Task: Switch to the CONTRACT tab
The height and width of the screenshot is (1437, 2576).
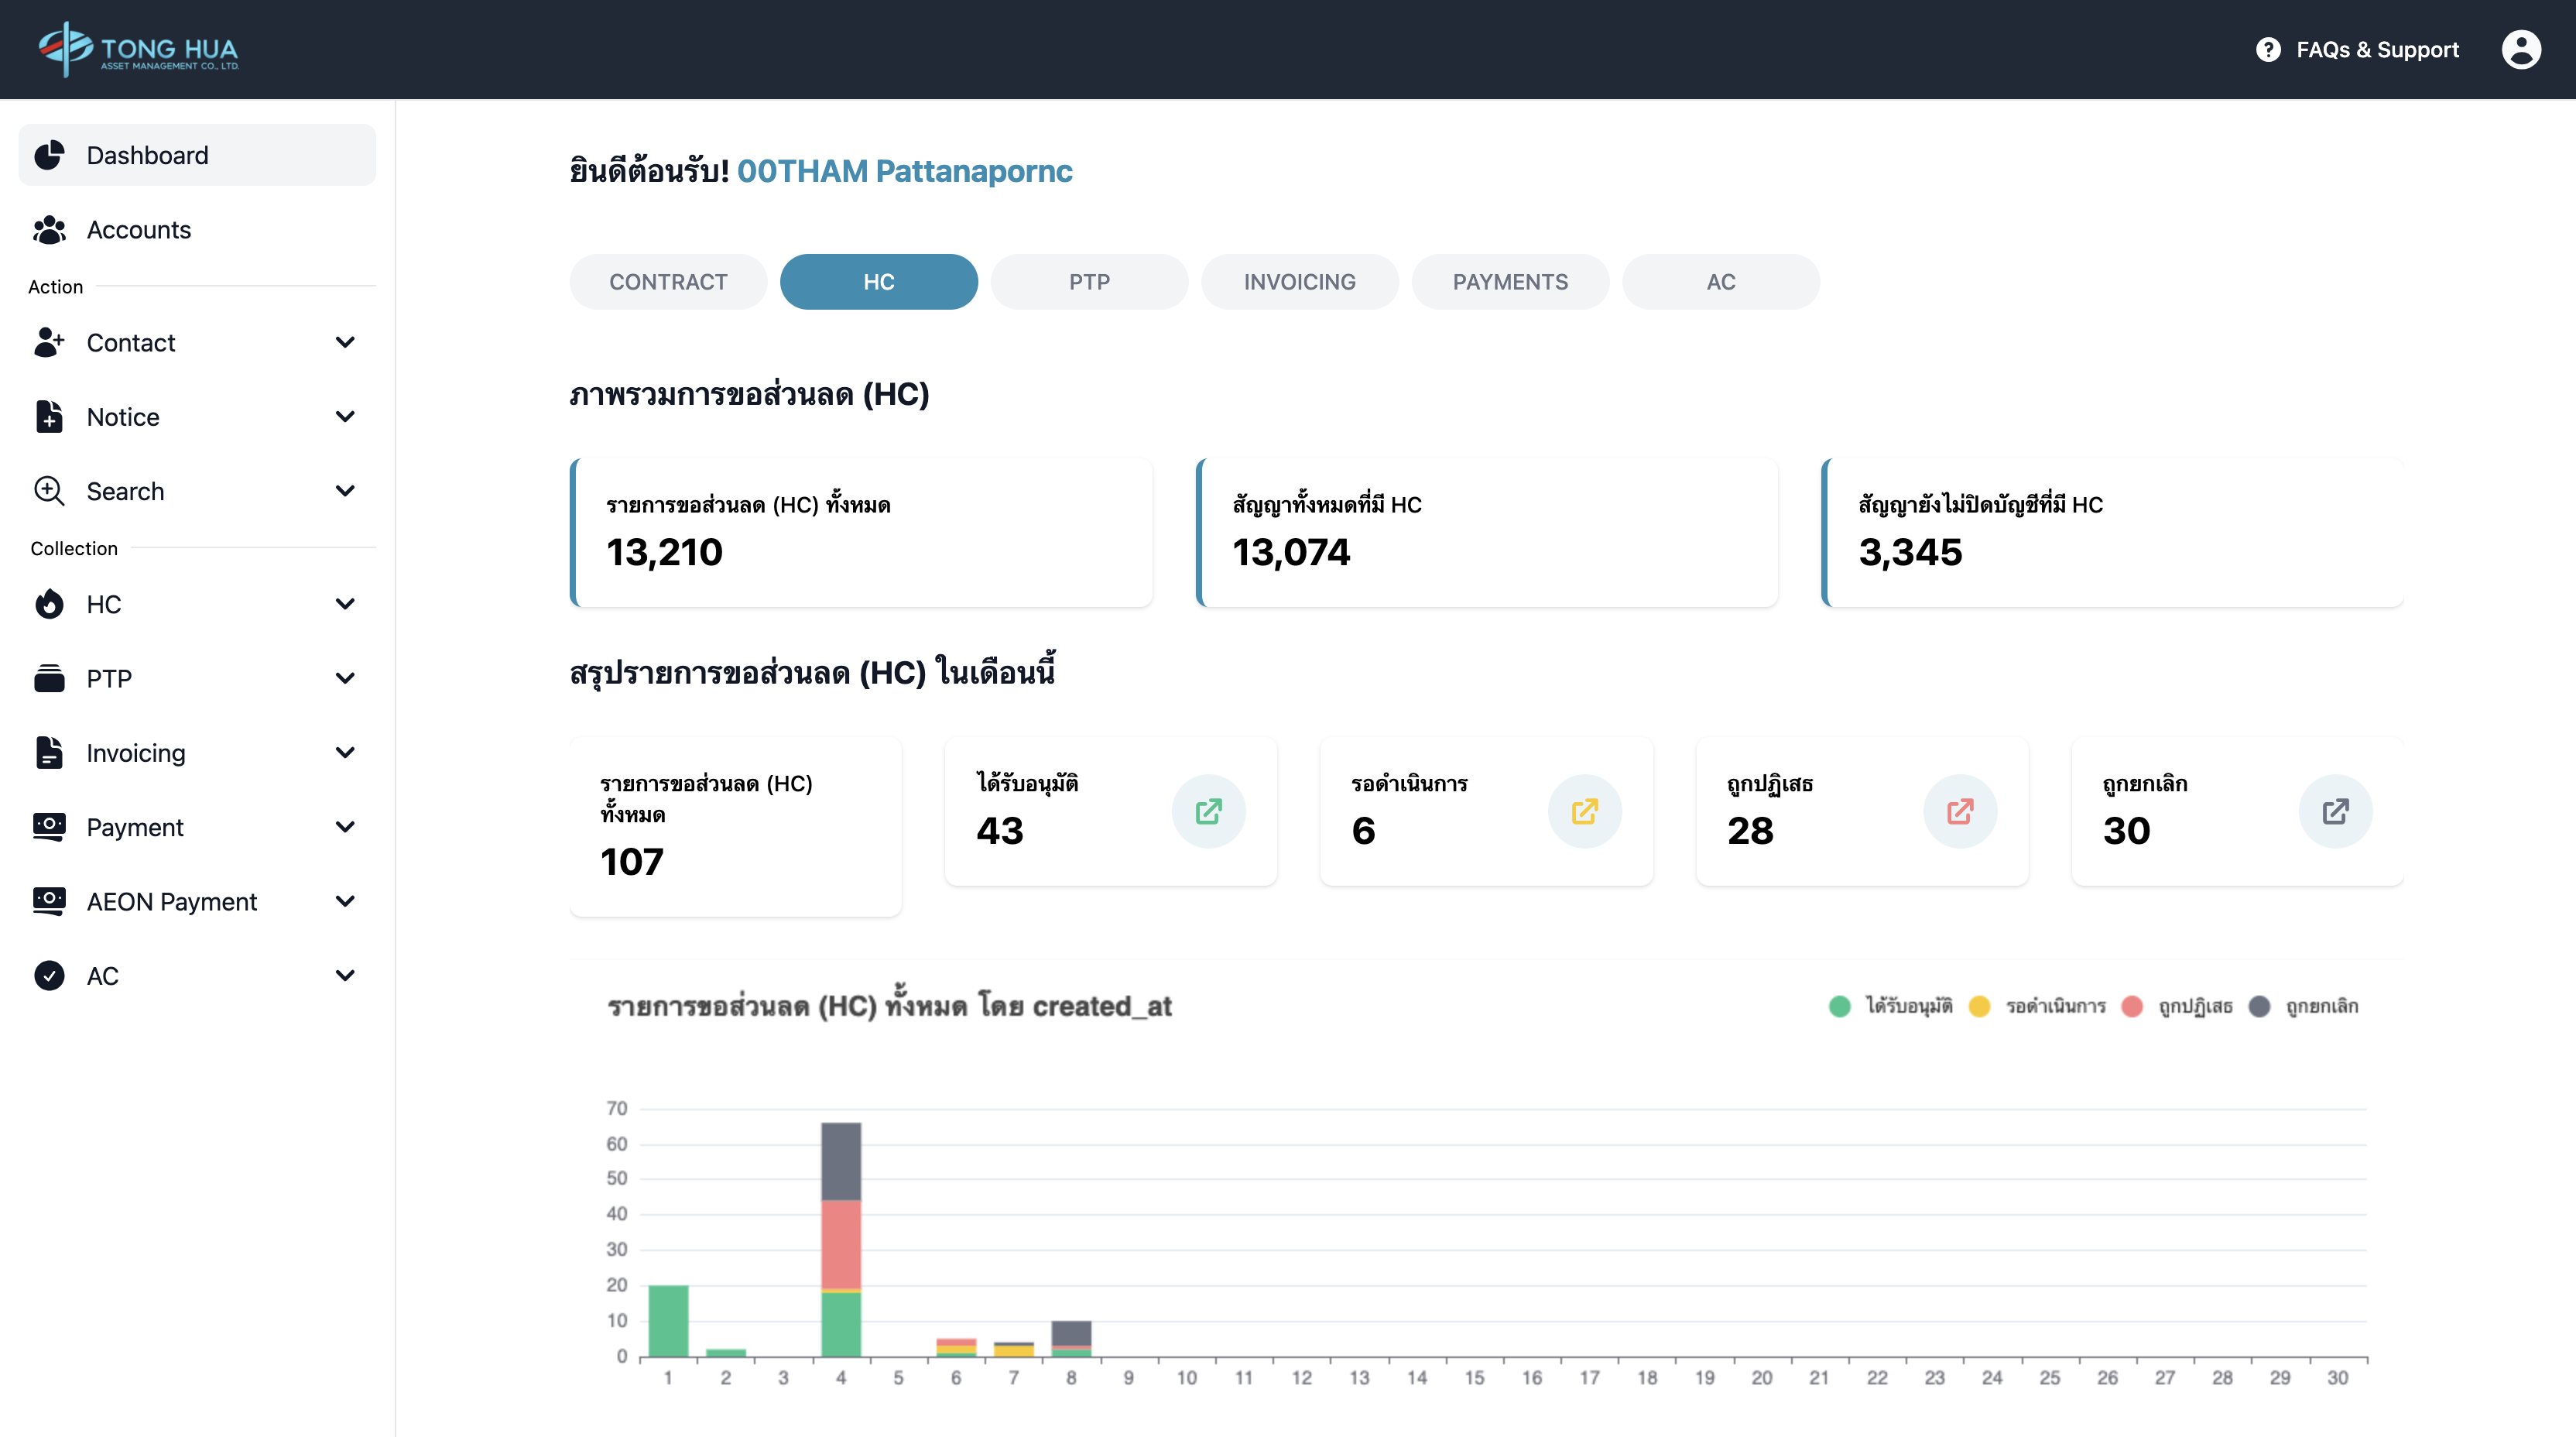Action: click(x=668, y=282)
